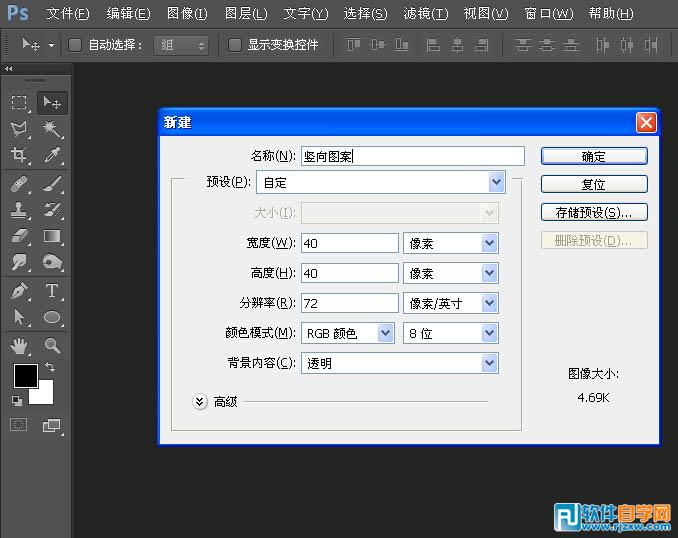Viewport: 678px width, 538px height.
Task: Toggle Quick Mask mode
Action: [x=19, y=425]
